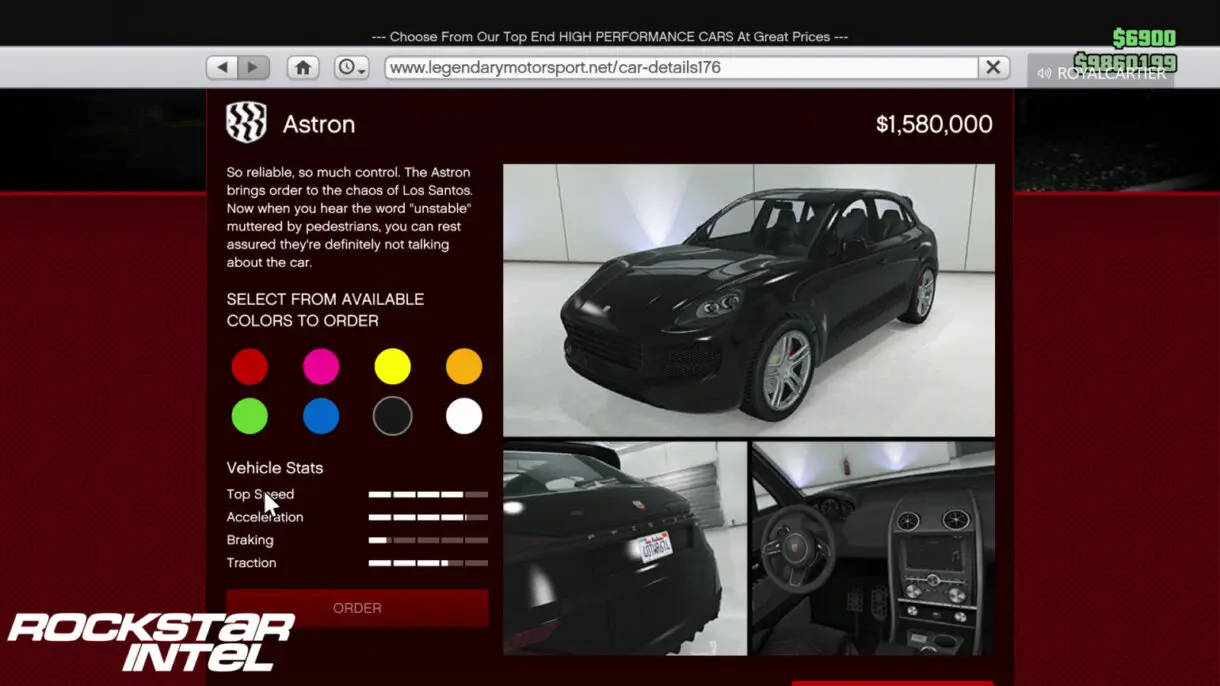This screenshot has height=686, width=1220.
Task: Select the black car color
Action: pyautogui.click(x=392, y=416)
